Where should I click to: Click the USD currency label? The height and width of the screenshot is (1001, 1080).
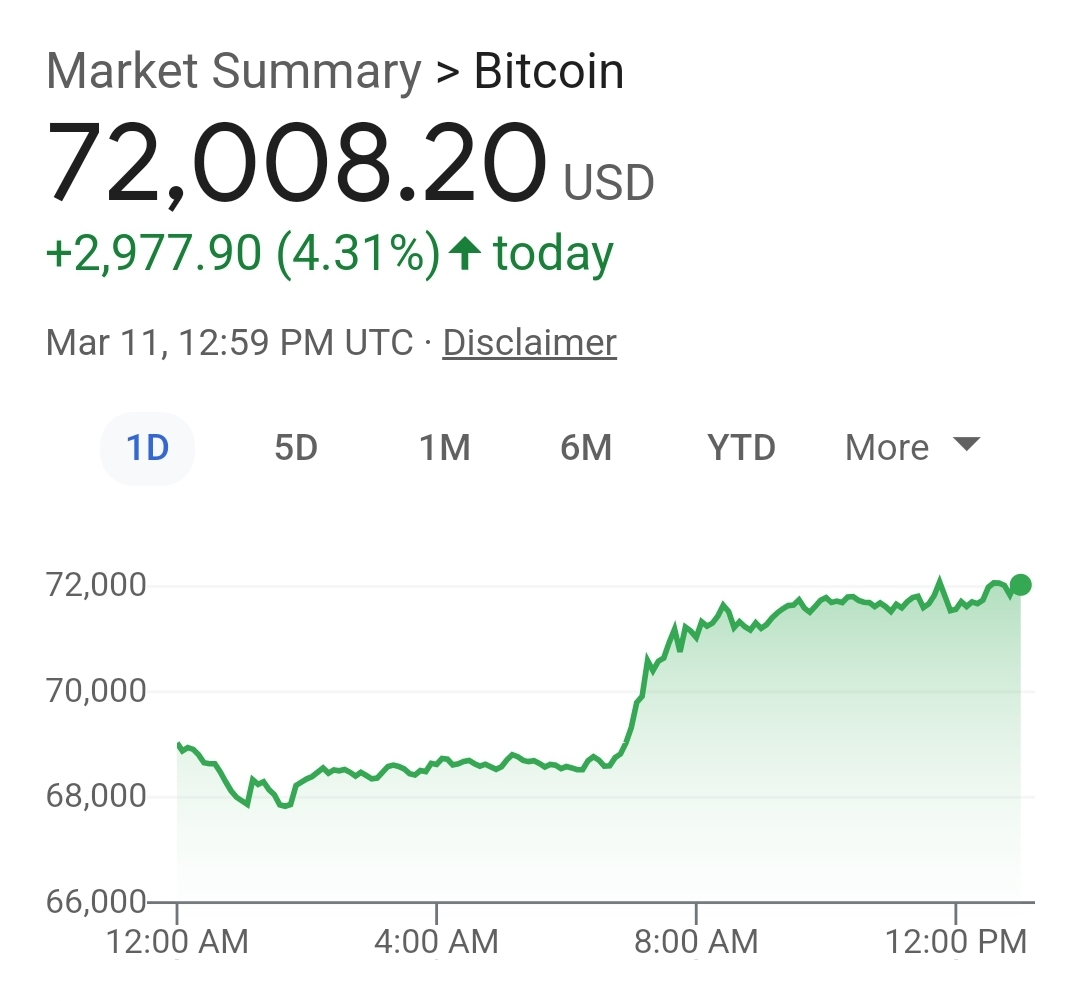pos(609,184)
